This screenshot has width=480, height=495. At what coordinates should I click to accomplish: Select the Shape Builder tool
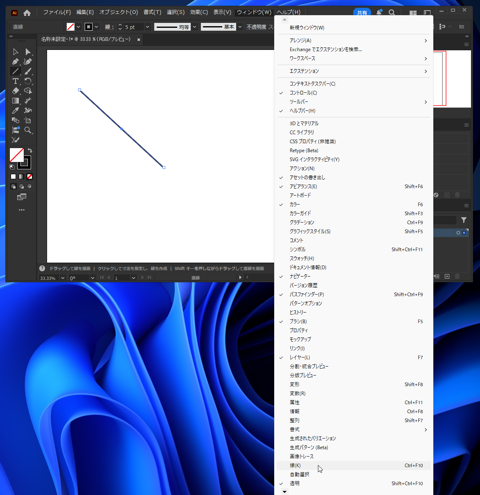click(x=28, y=91)
